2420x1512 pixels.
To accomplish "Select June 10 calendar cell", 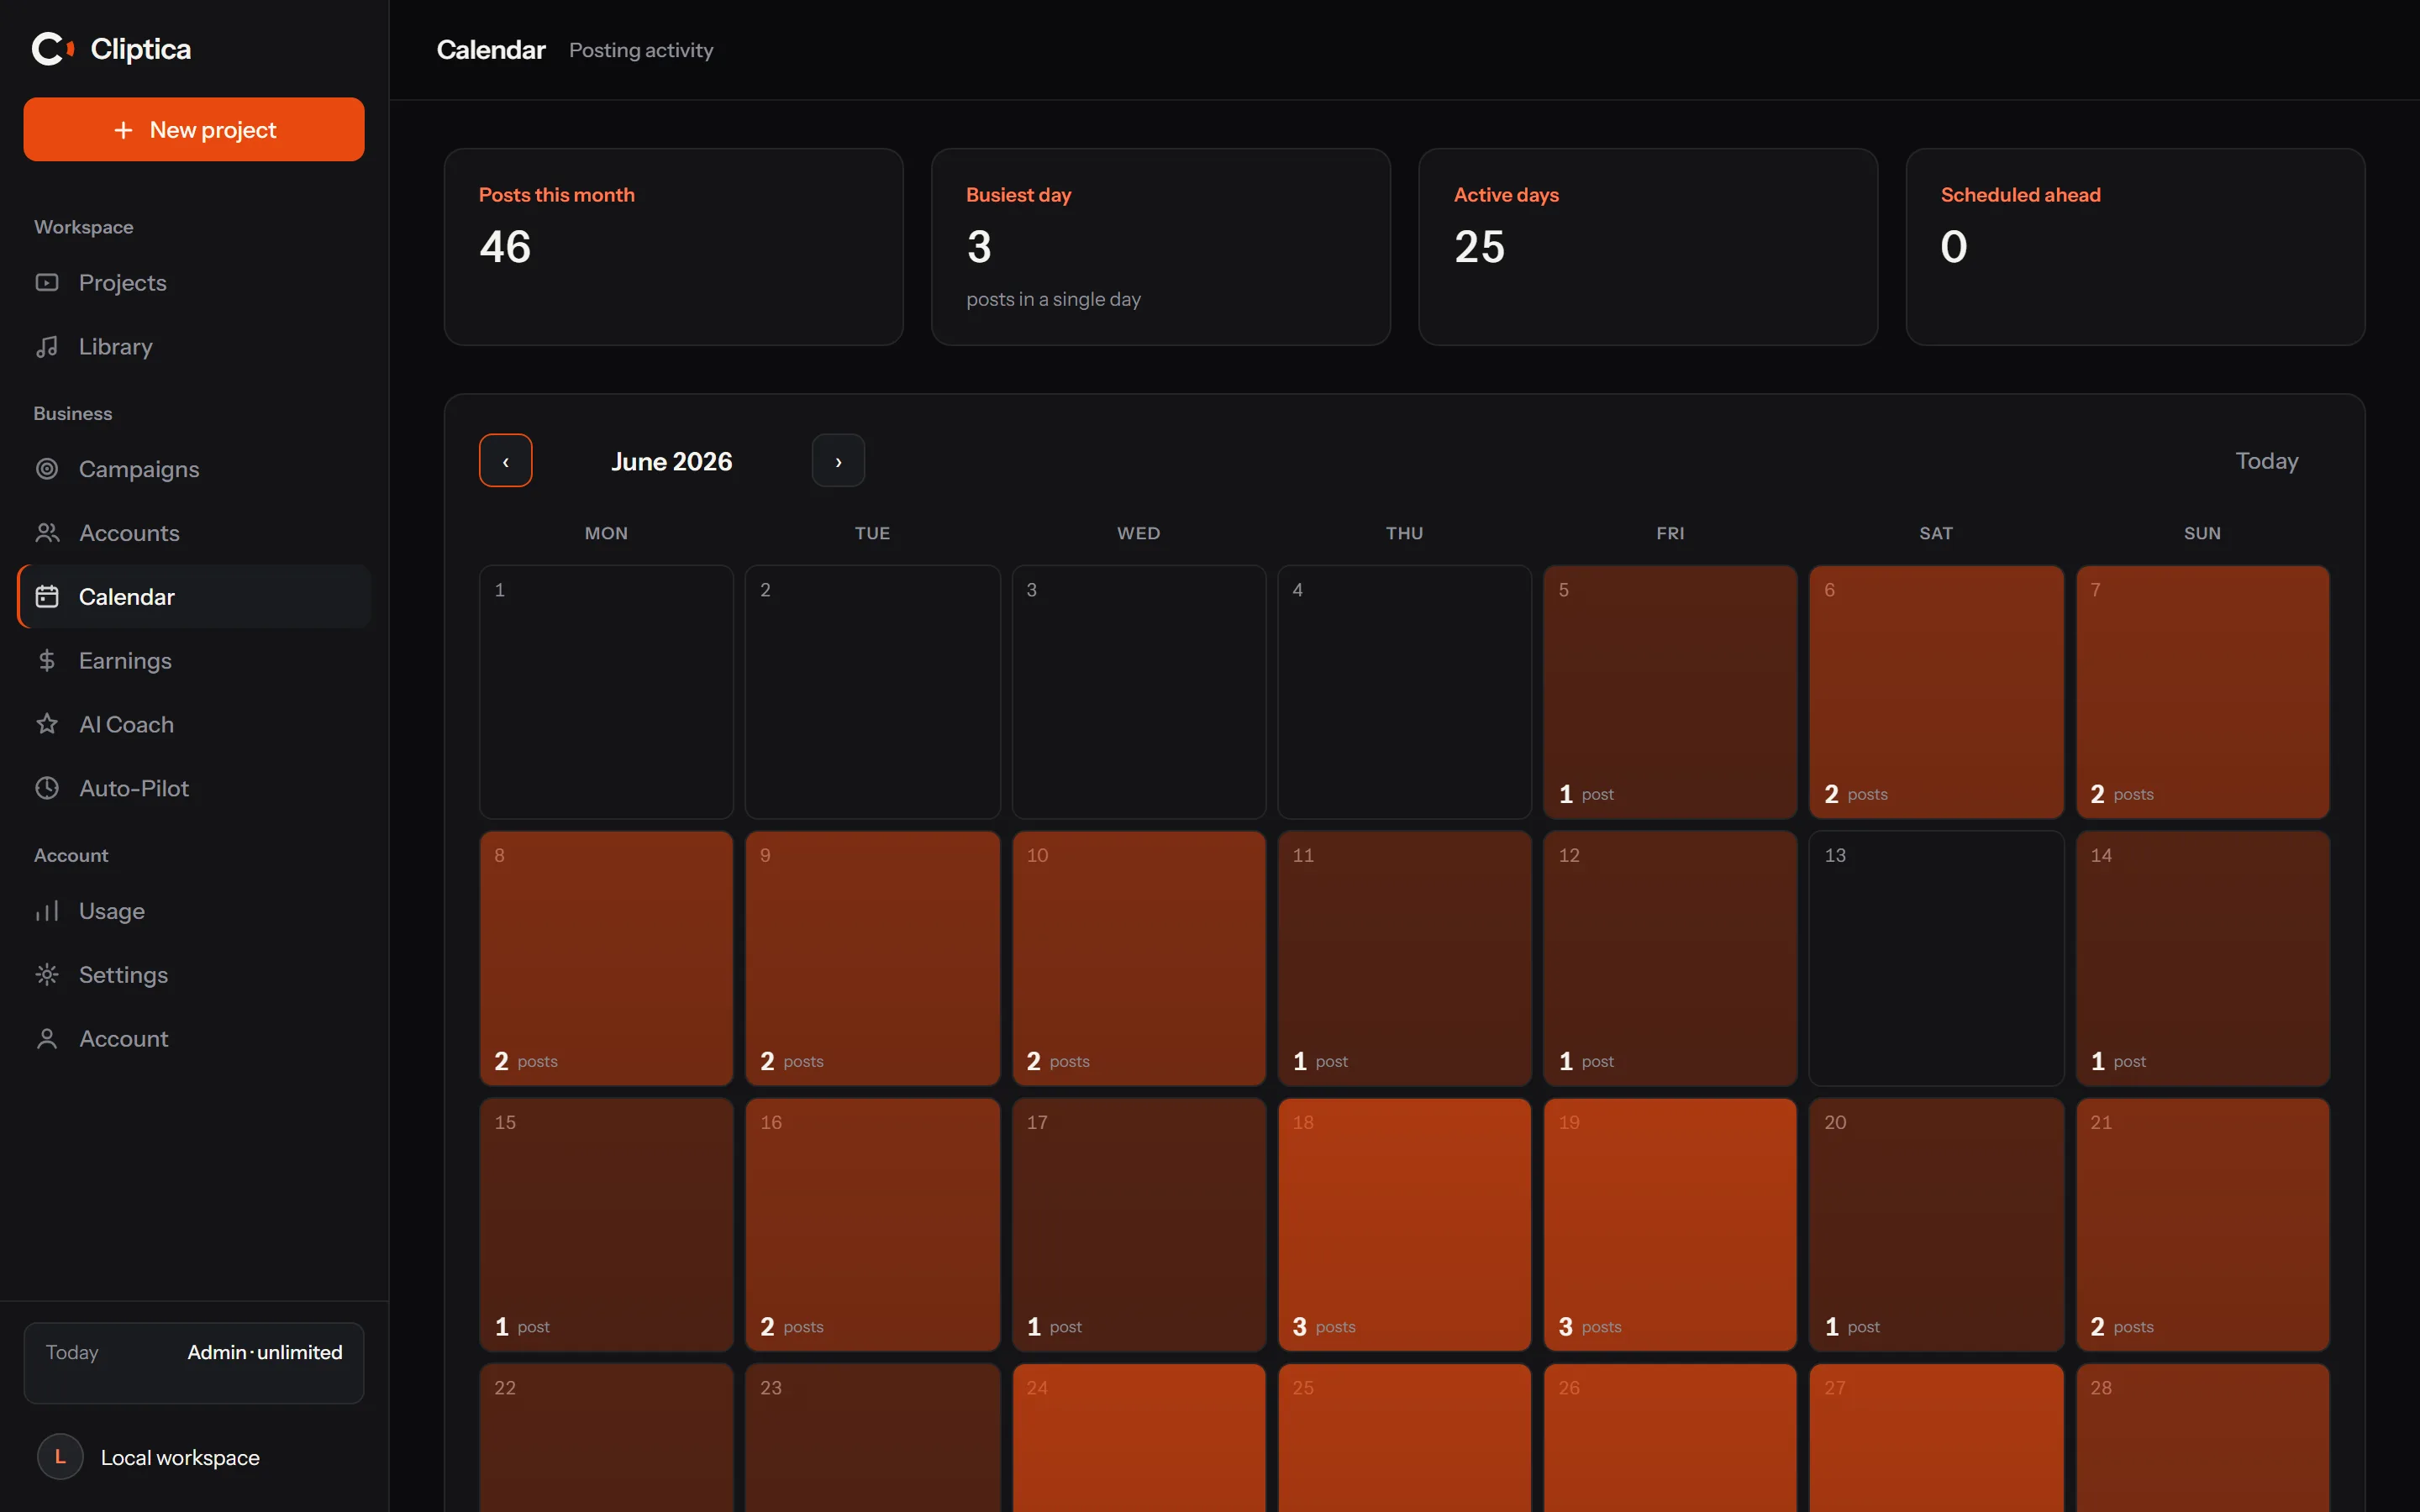I will (x=1139, y=958).
